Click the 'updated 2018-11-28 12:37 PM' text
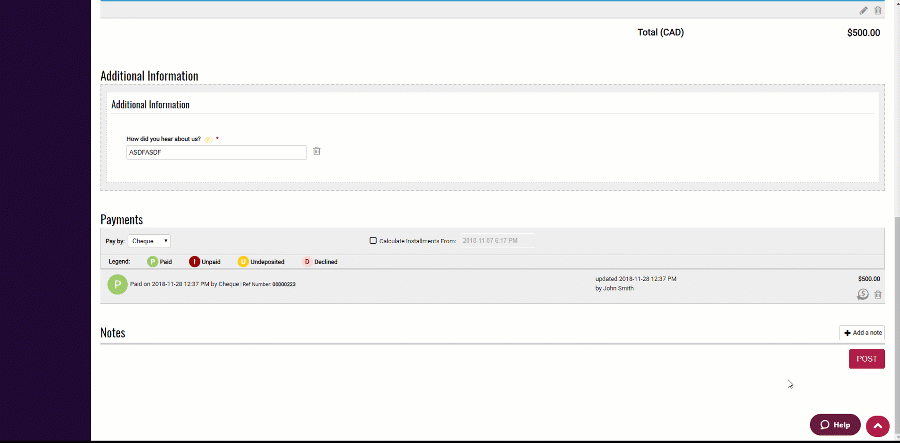The width and height of the screenshot is (900, 443). (x=636, y=279)
